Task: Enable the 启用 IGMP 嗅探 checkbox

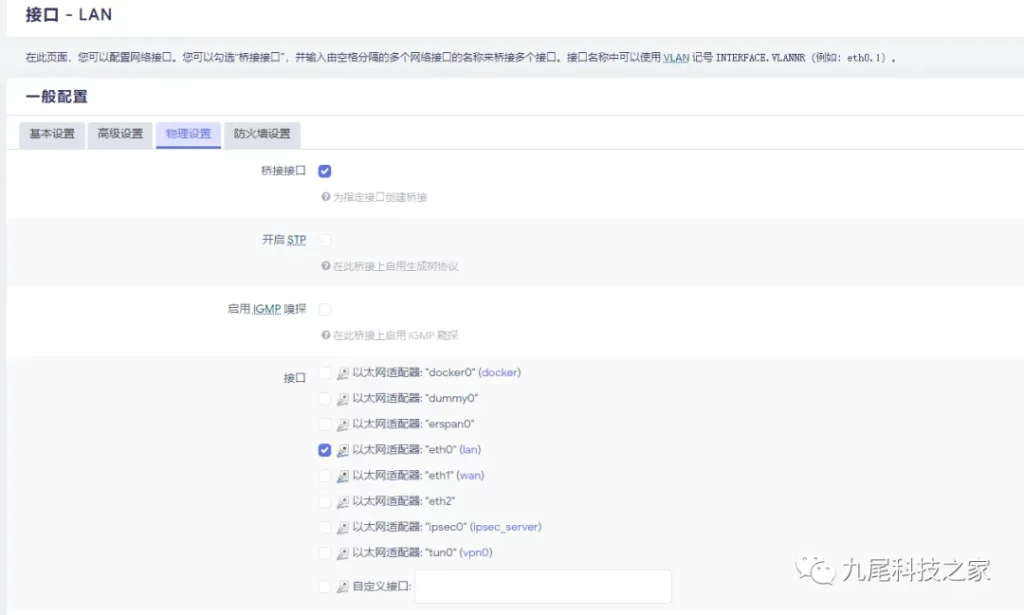Action: click(x=324, y=309)
